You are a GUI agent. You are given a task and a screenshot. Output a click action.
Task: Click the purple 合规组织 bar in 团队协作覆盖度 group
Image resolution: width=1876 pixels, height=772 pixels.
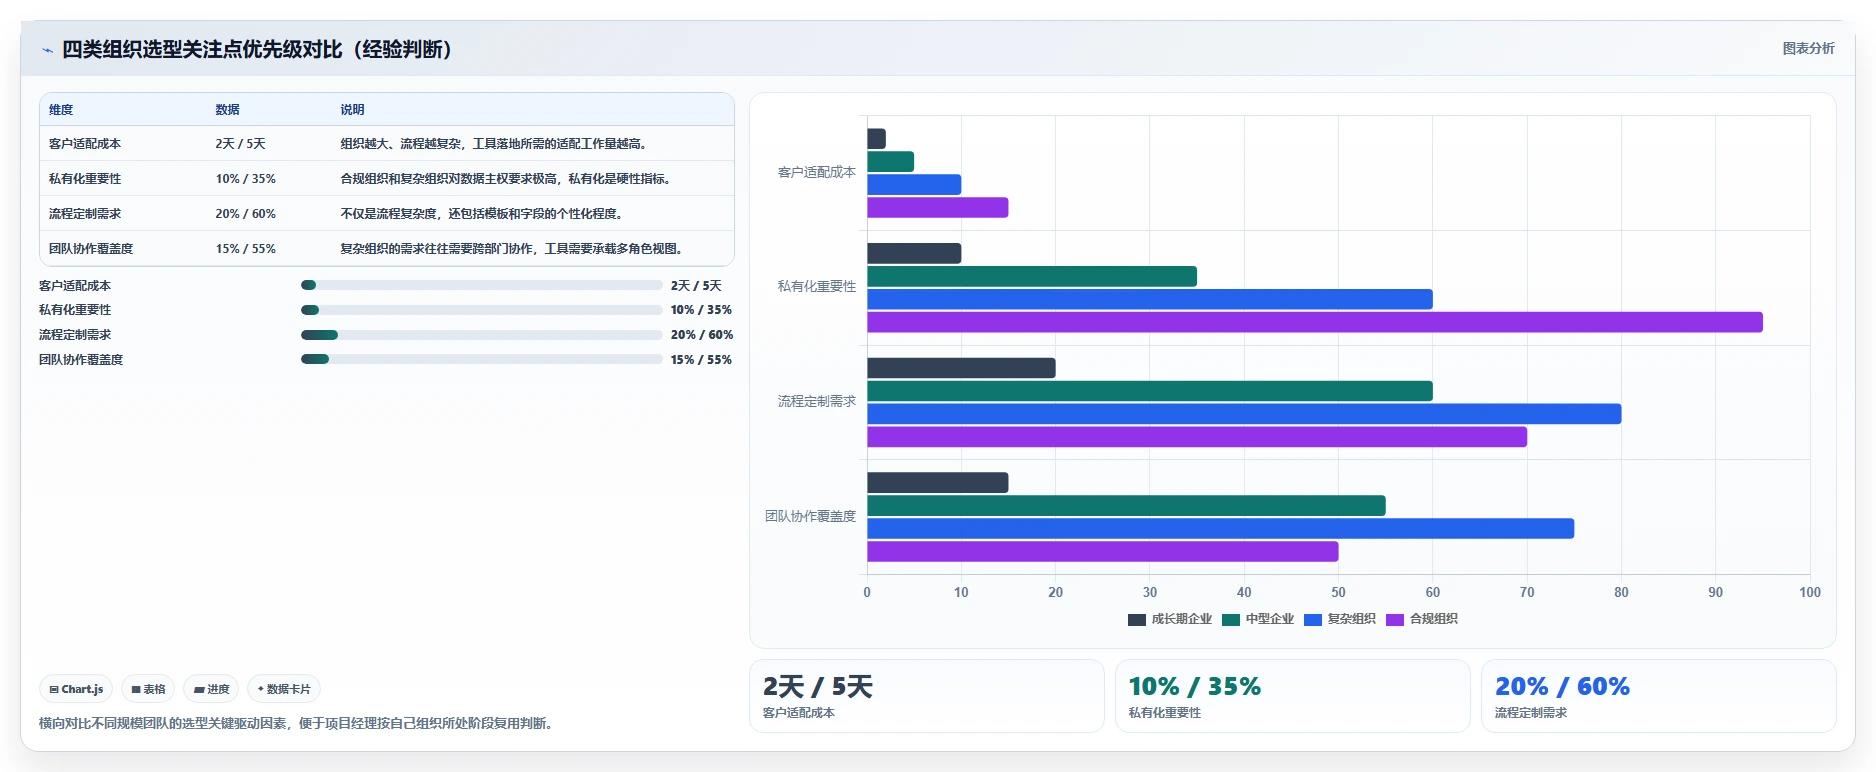pos(1102,552)
